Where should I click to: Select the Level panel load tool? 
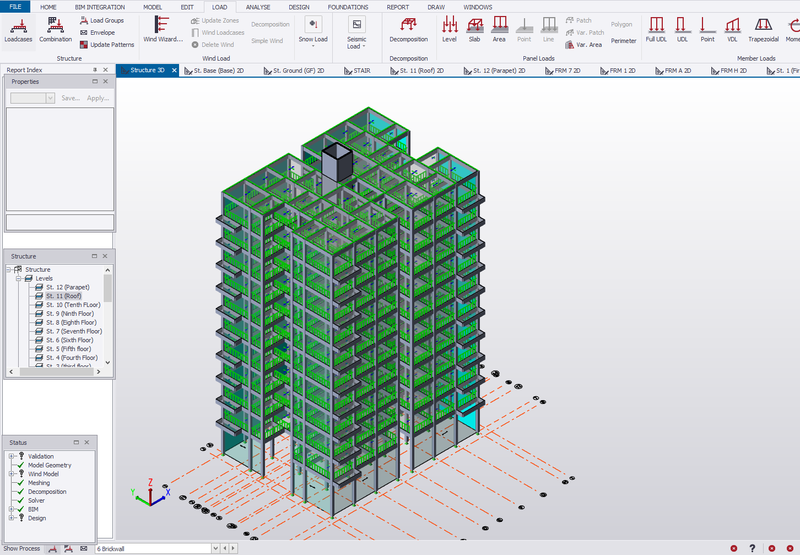pyautogui.click(x=449, y=29)
